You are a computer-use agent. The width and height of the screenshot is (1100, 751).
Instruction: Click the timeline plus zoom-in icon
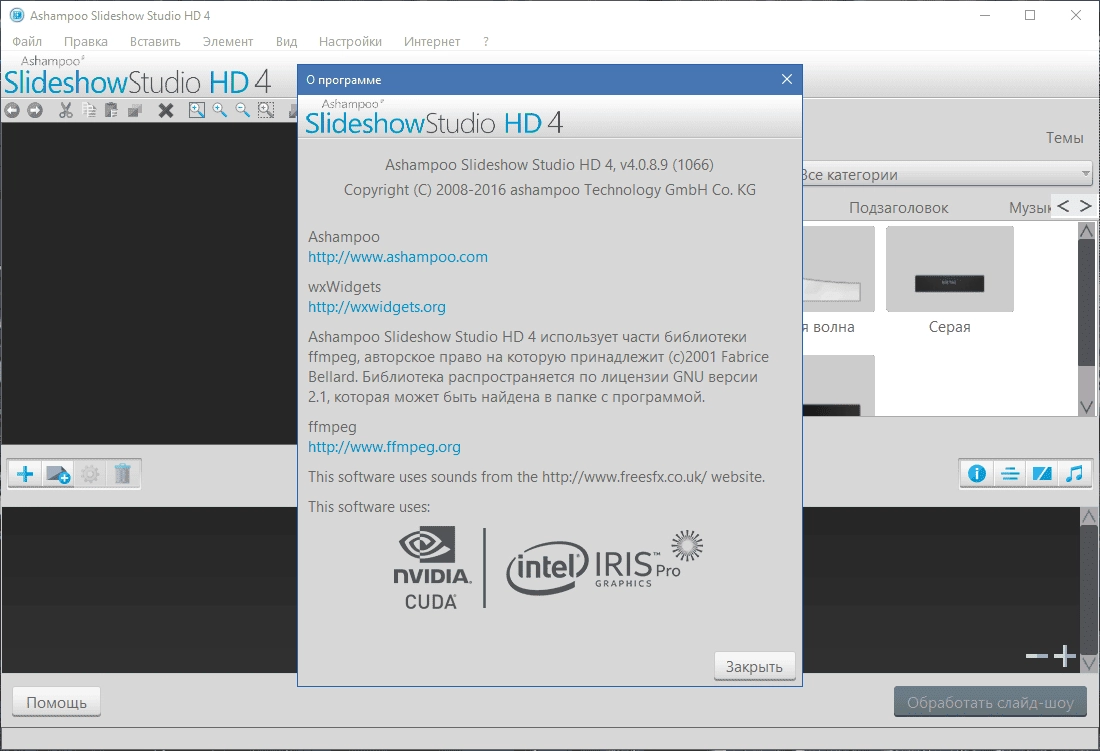pyautogui.click(x=1065, y=656)
